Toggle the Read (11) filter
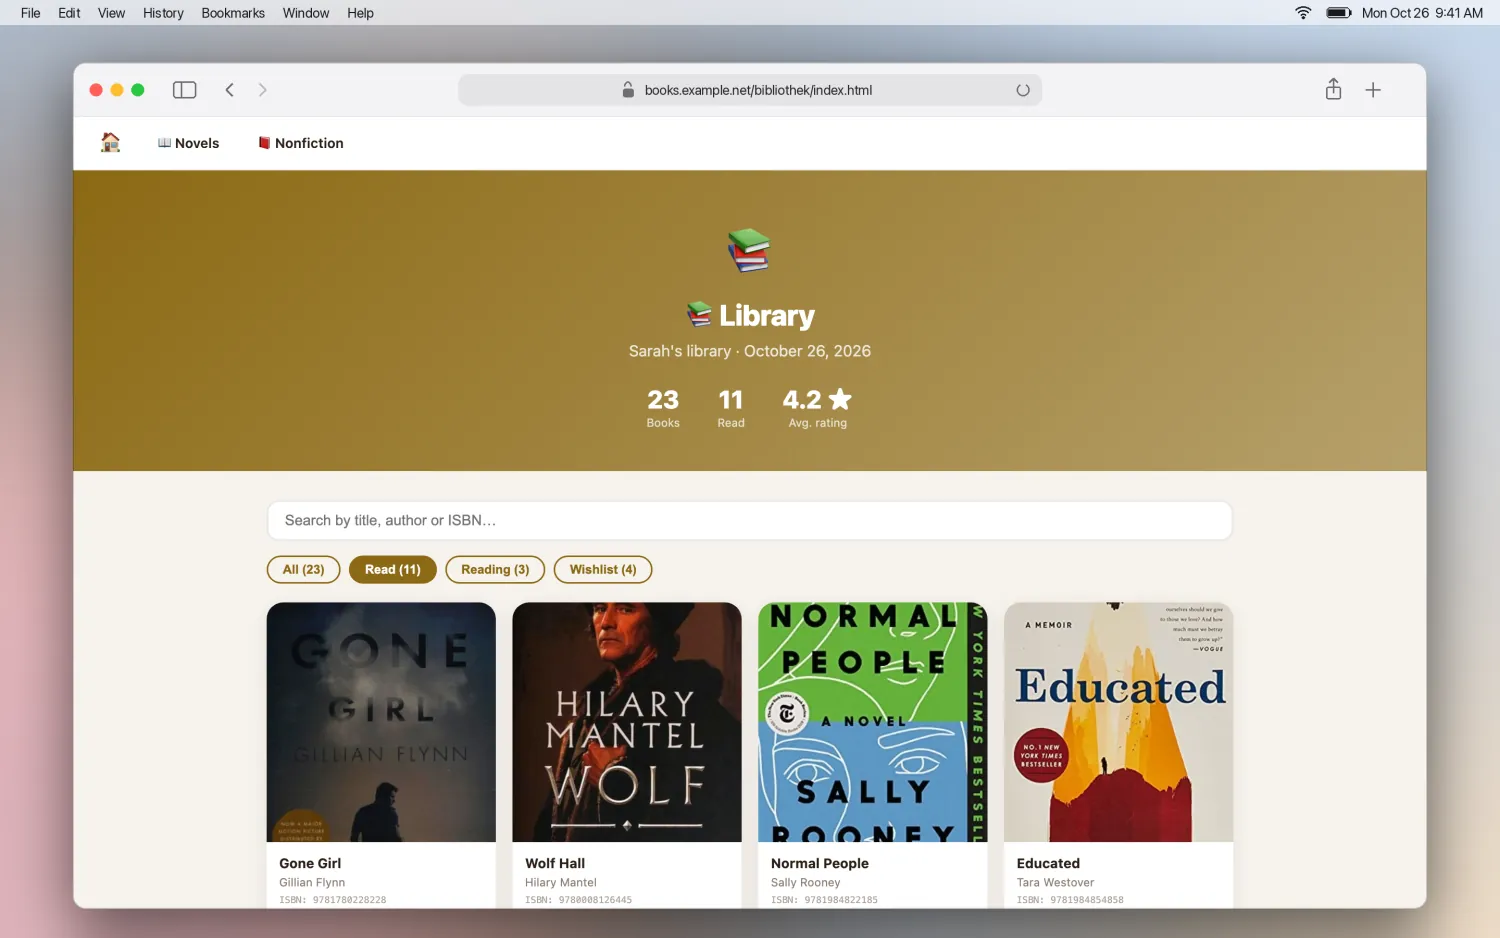This screenshot has height=938, width=1500. click(x=393, y=570)
